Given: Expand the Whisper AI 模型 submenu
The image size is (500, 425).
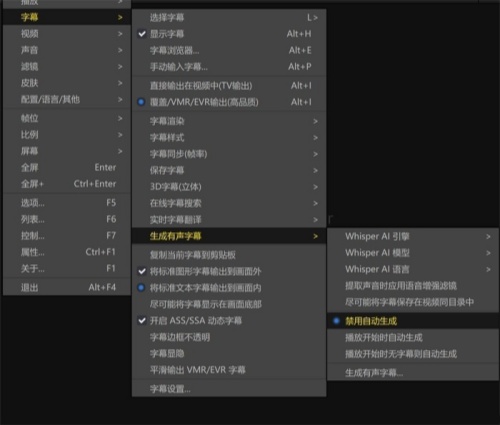Looking at the screenshot, I should pyautogui.click(x=413, y=253).
